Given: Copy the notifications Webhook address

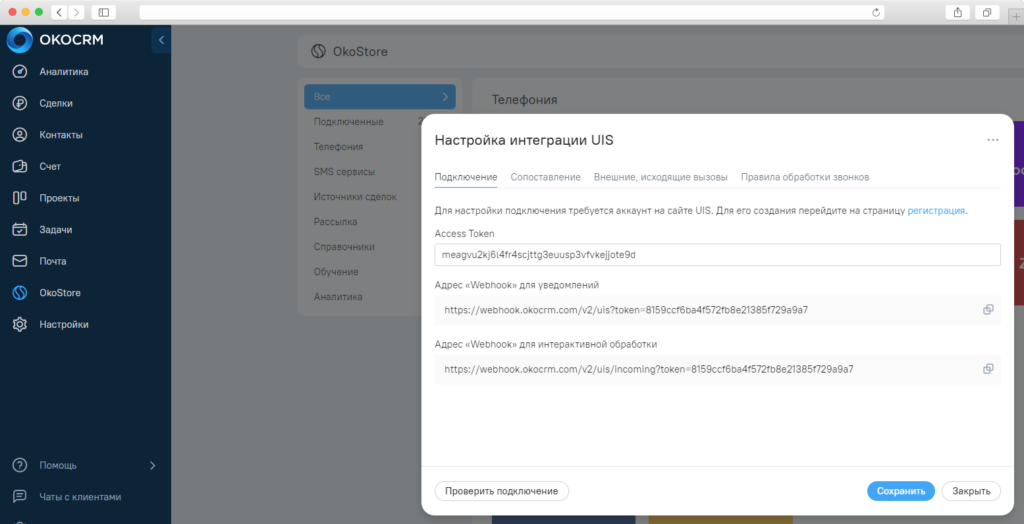Looking at the screenshot, I should (988, 310).
